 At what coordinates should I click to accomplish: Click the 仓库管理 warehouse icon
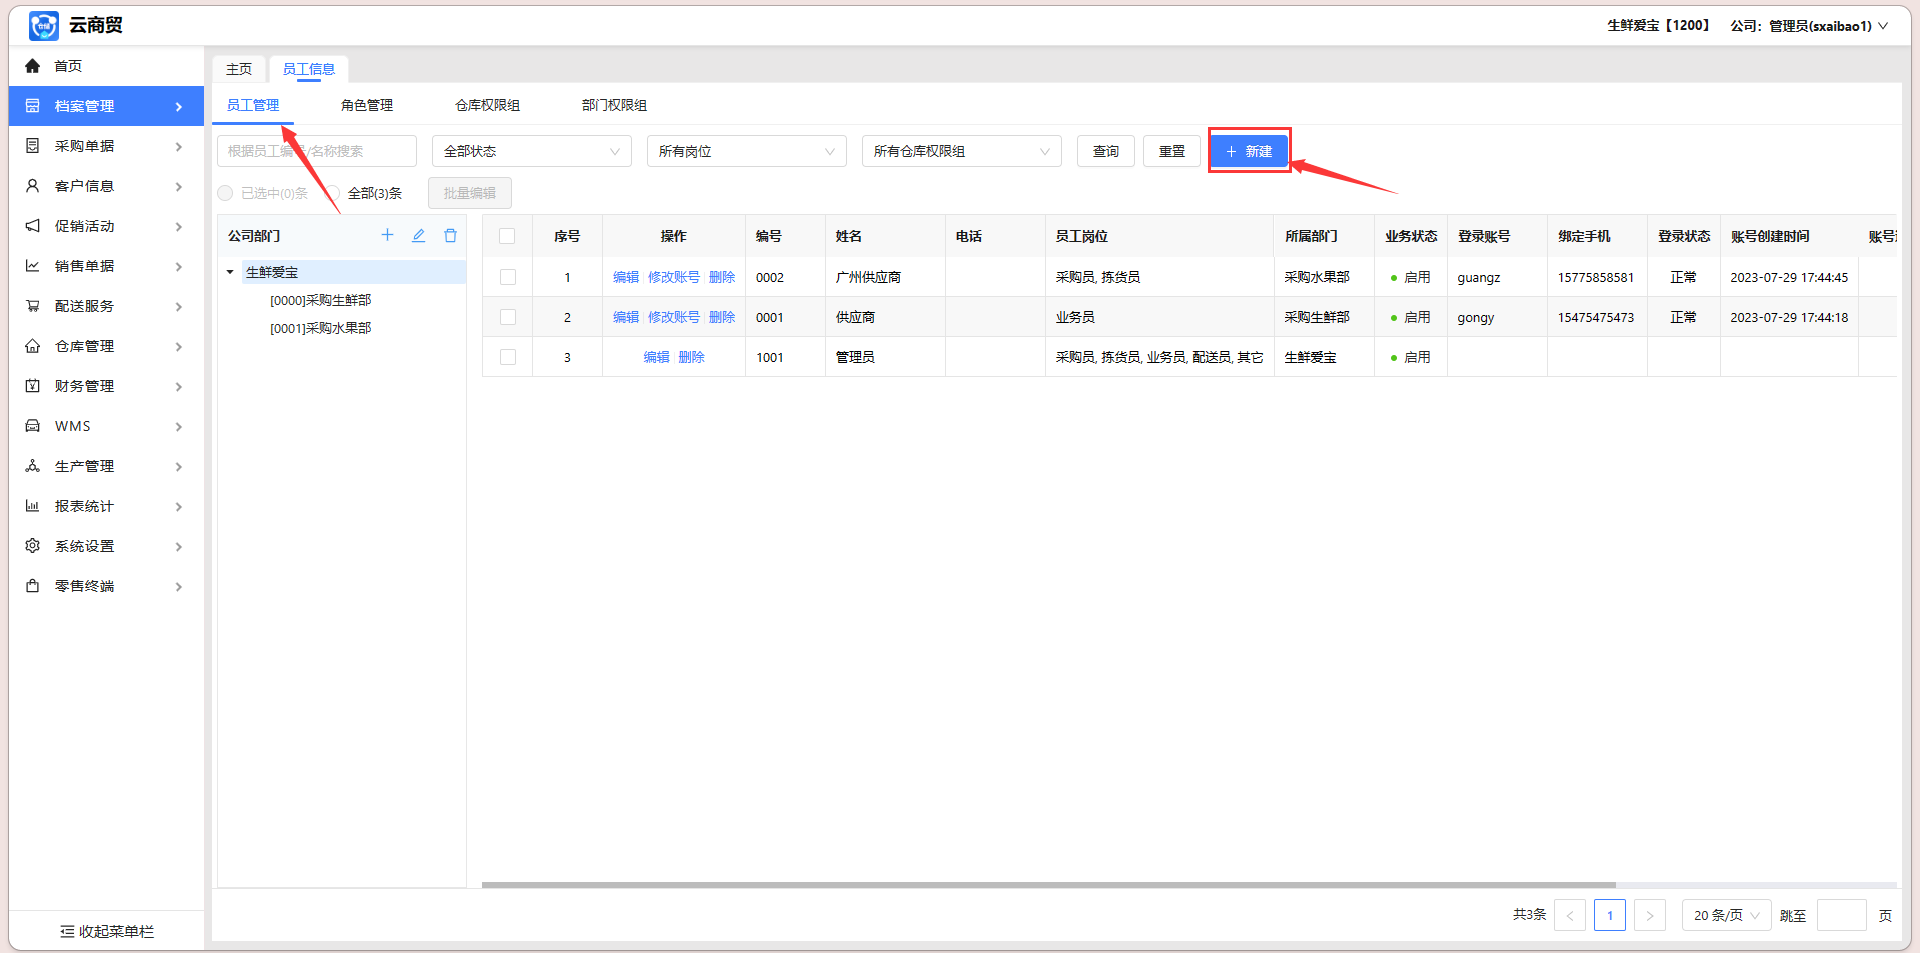[x=33, y=346]
